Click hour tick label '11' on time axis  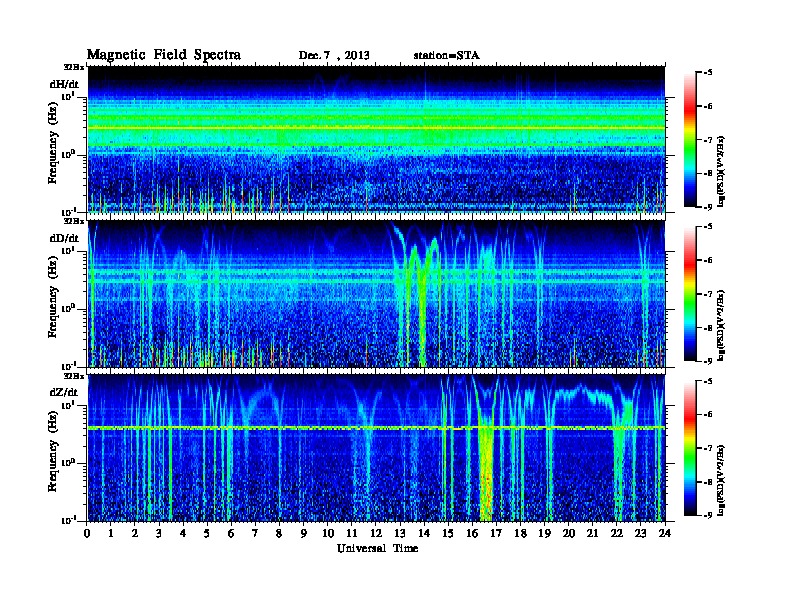click(352, 533)
